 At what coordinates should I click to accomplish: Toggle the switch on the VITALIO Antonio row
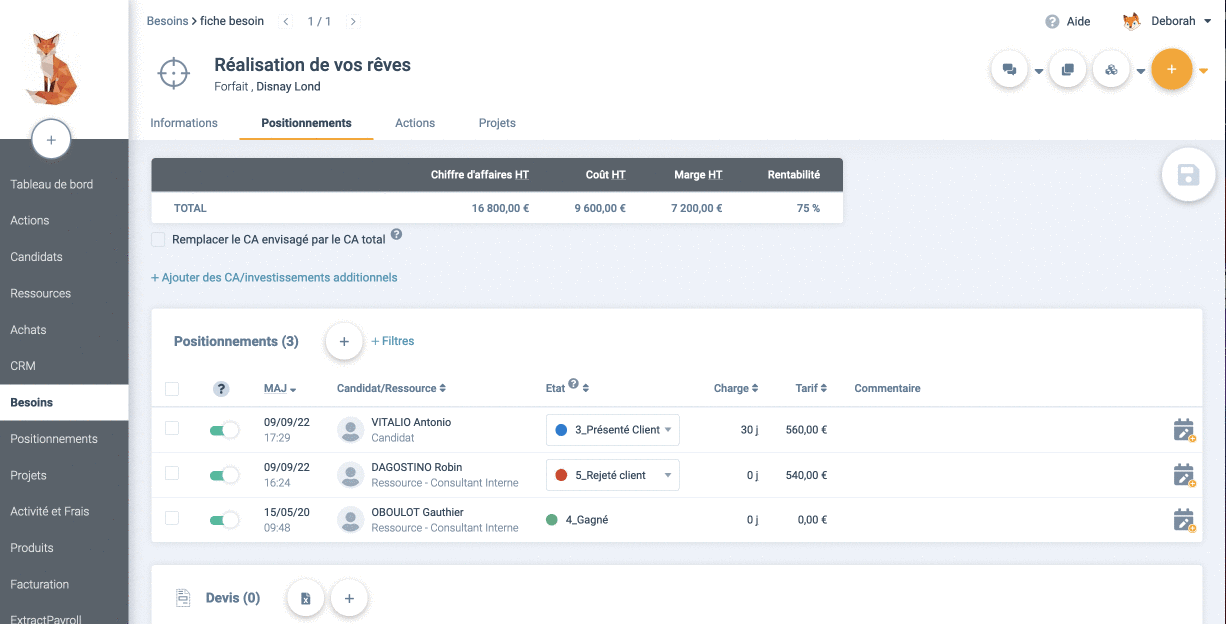coord(224,430)
